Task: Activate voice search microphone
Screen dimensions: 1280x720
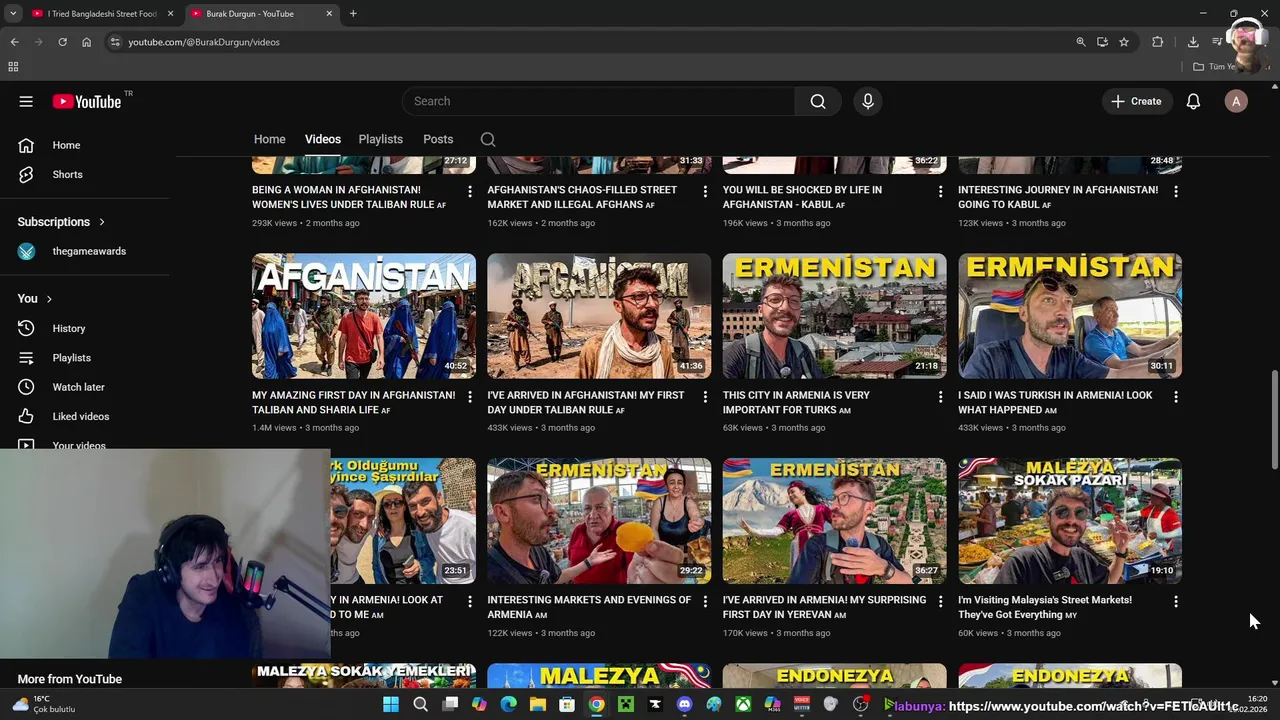Action: [868, 101]
